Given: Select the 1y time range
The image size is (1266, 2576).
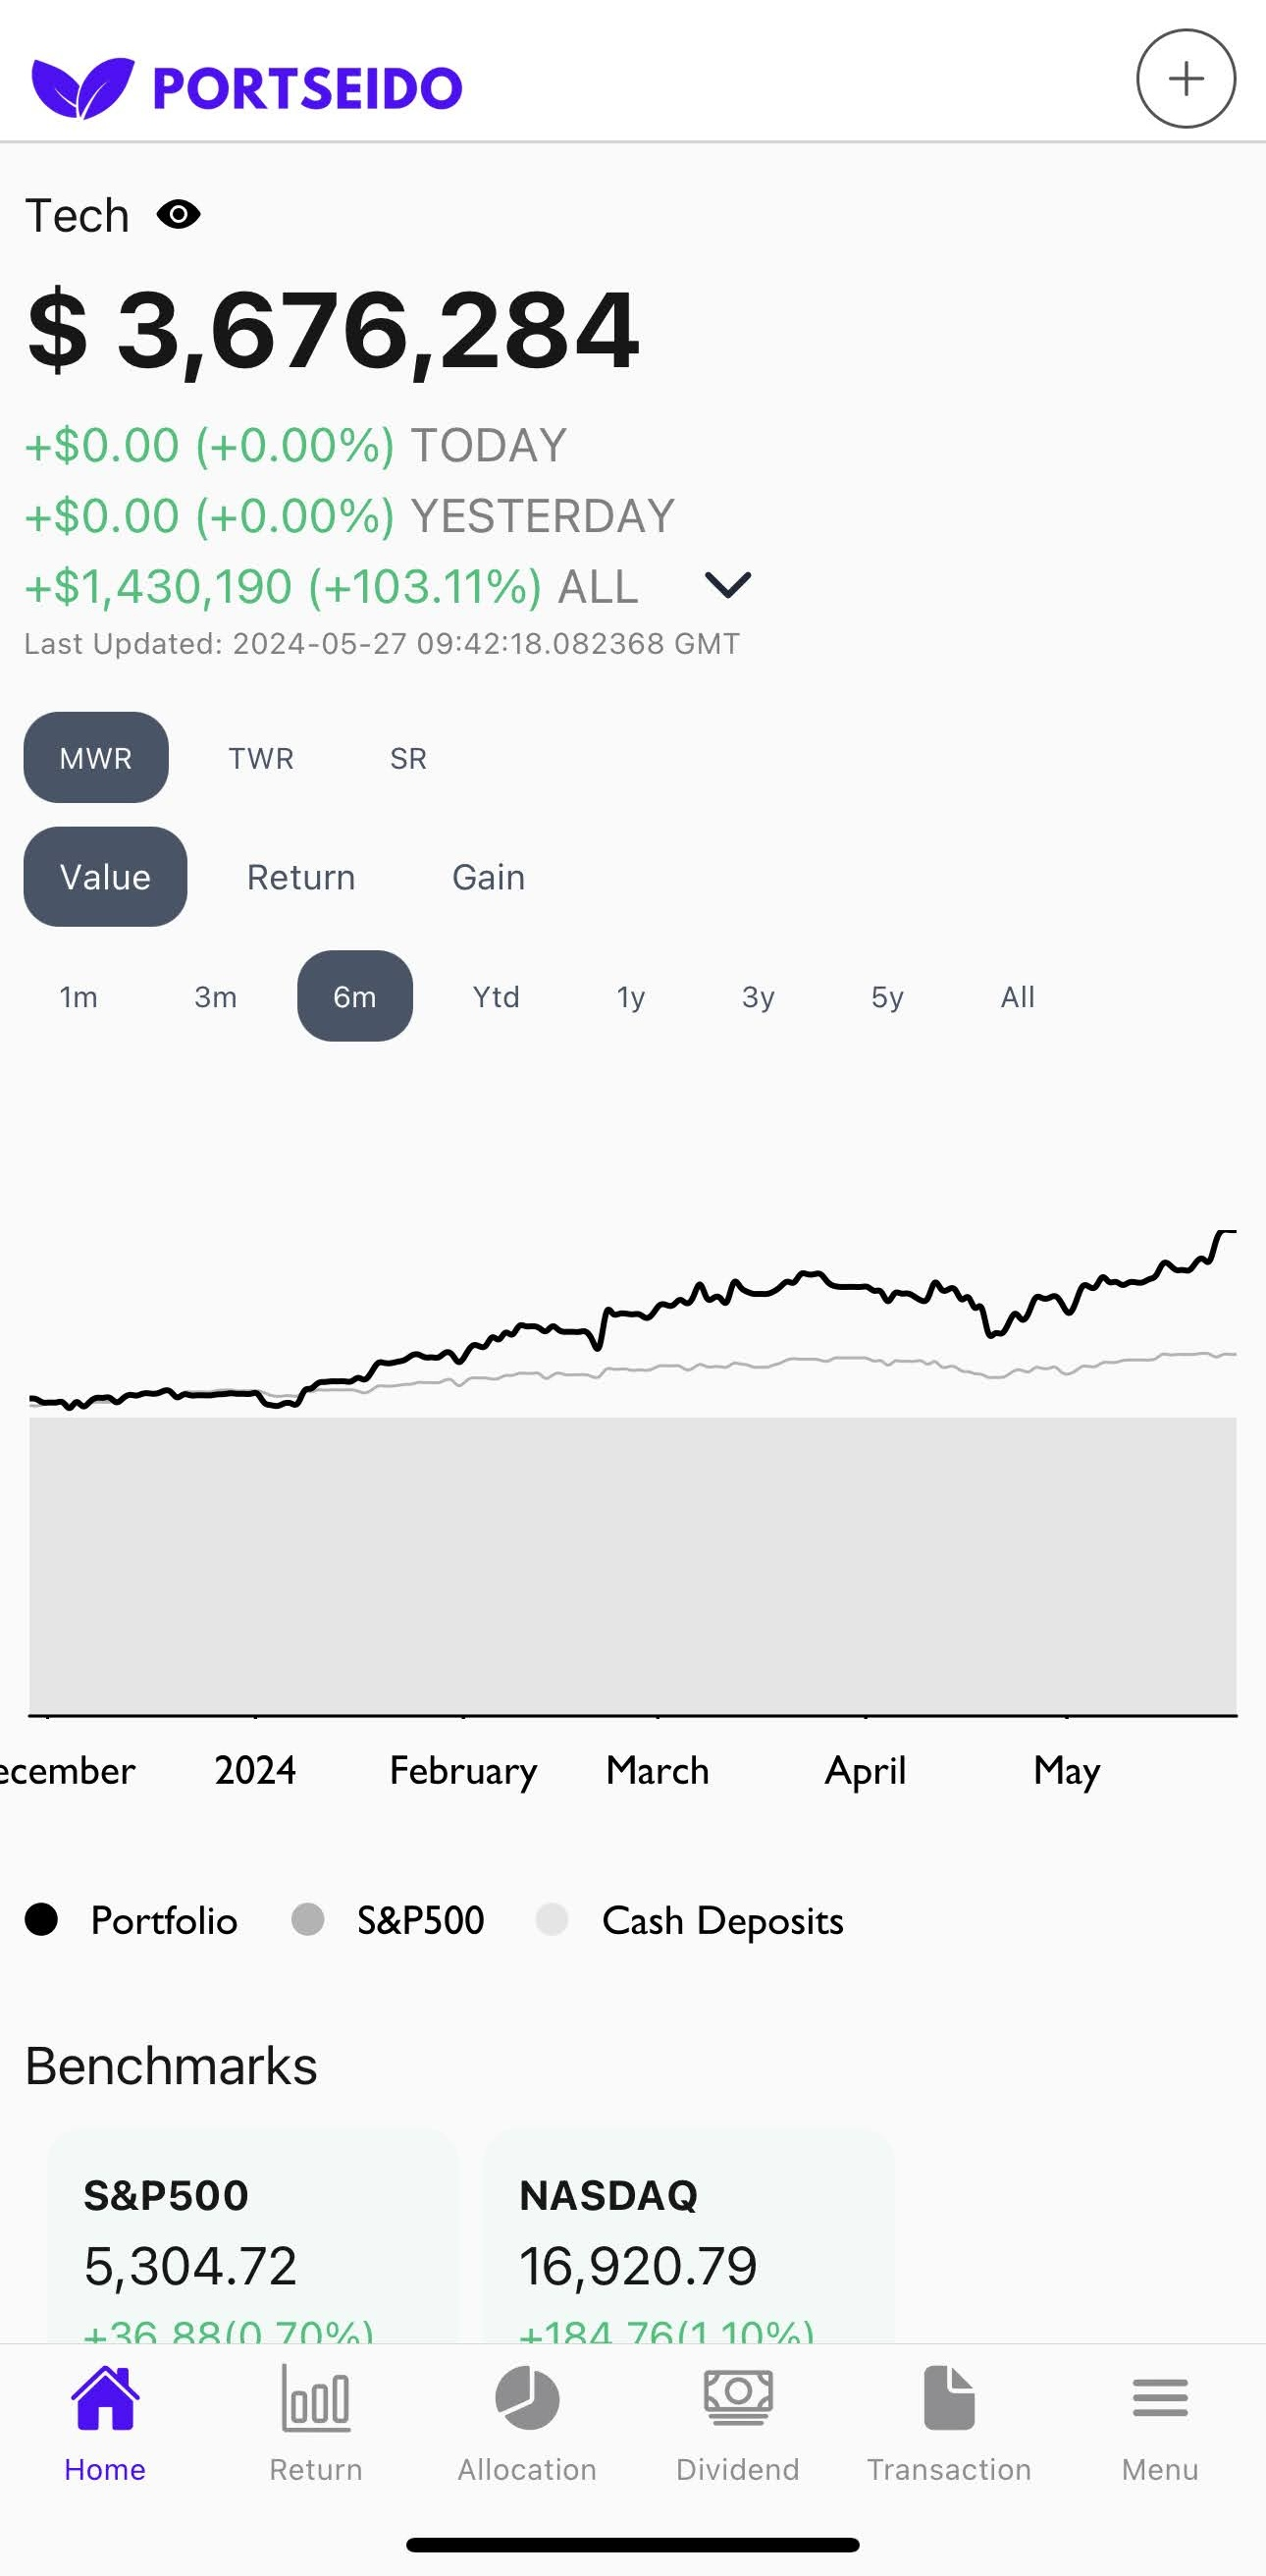Looking at the screenshot, I should tap(630, 997).
